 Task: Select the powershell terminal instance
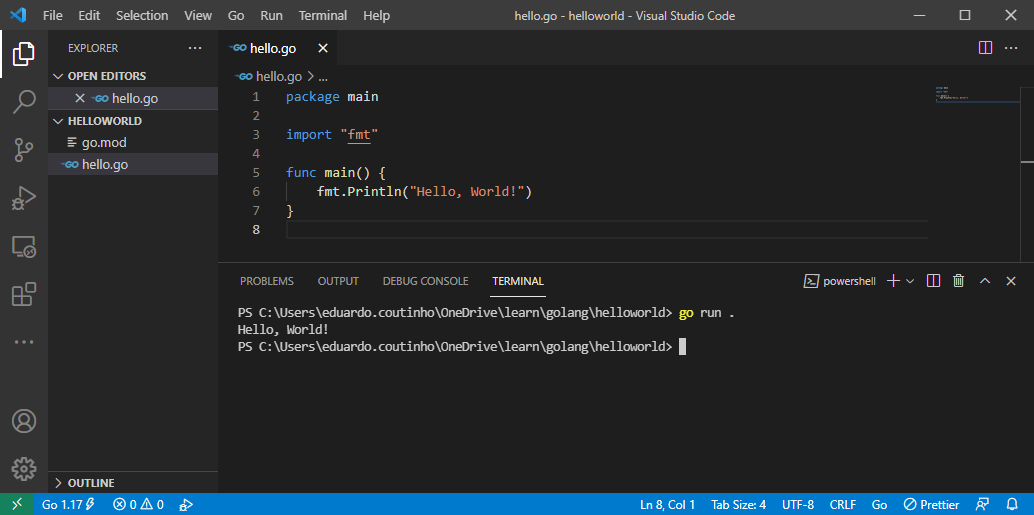click(839, 281)
